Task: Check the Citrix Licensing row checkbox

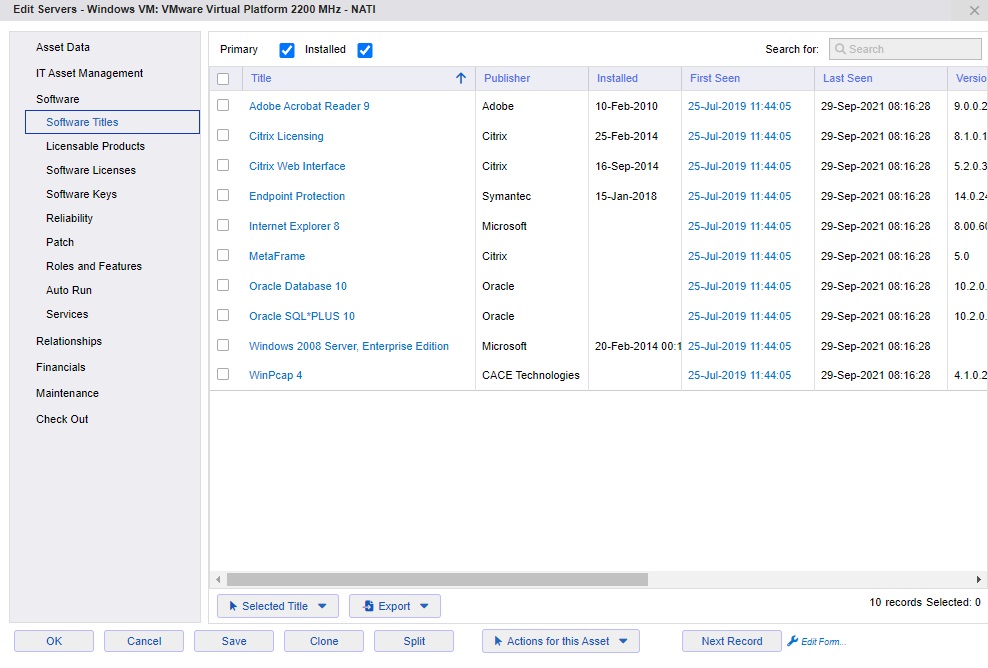Action: point(223,135)
